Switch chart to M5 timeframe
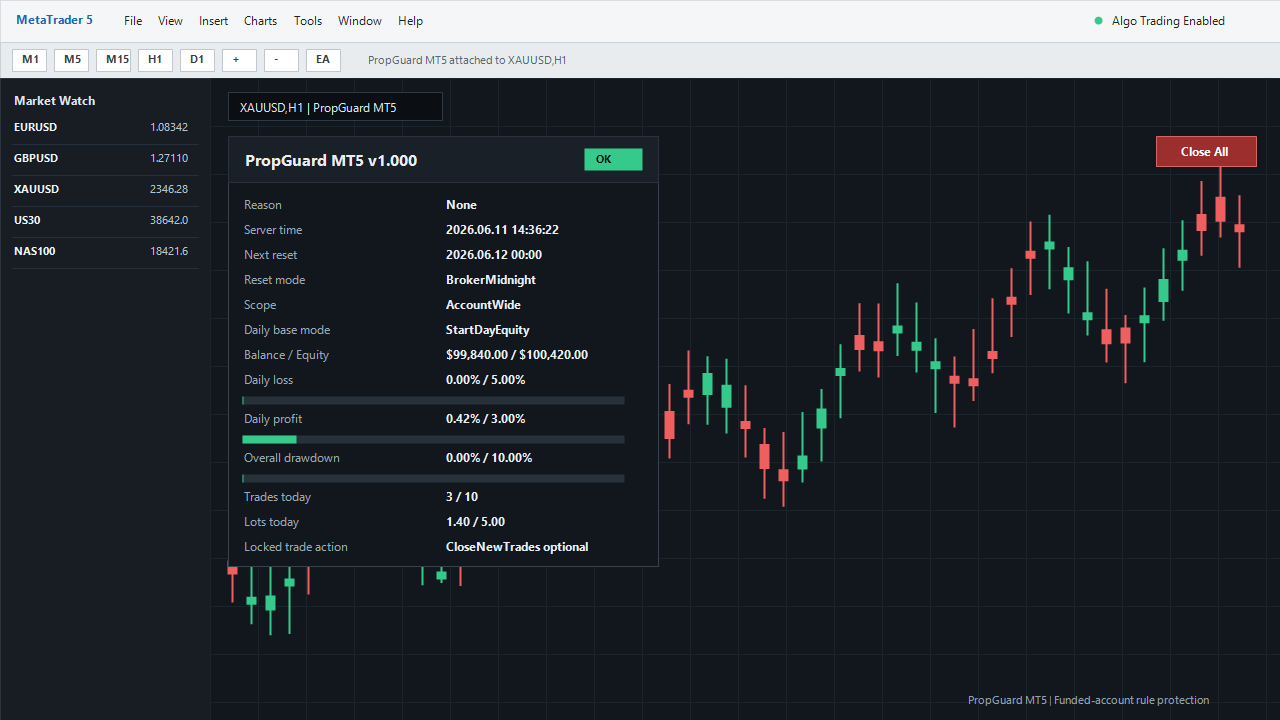Viewport: 1280px width, 720px height. pos(72,60)
